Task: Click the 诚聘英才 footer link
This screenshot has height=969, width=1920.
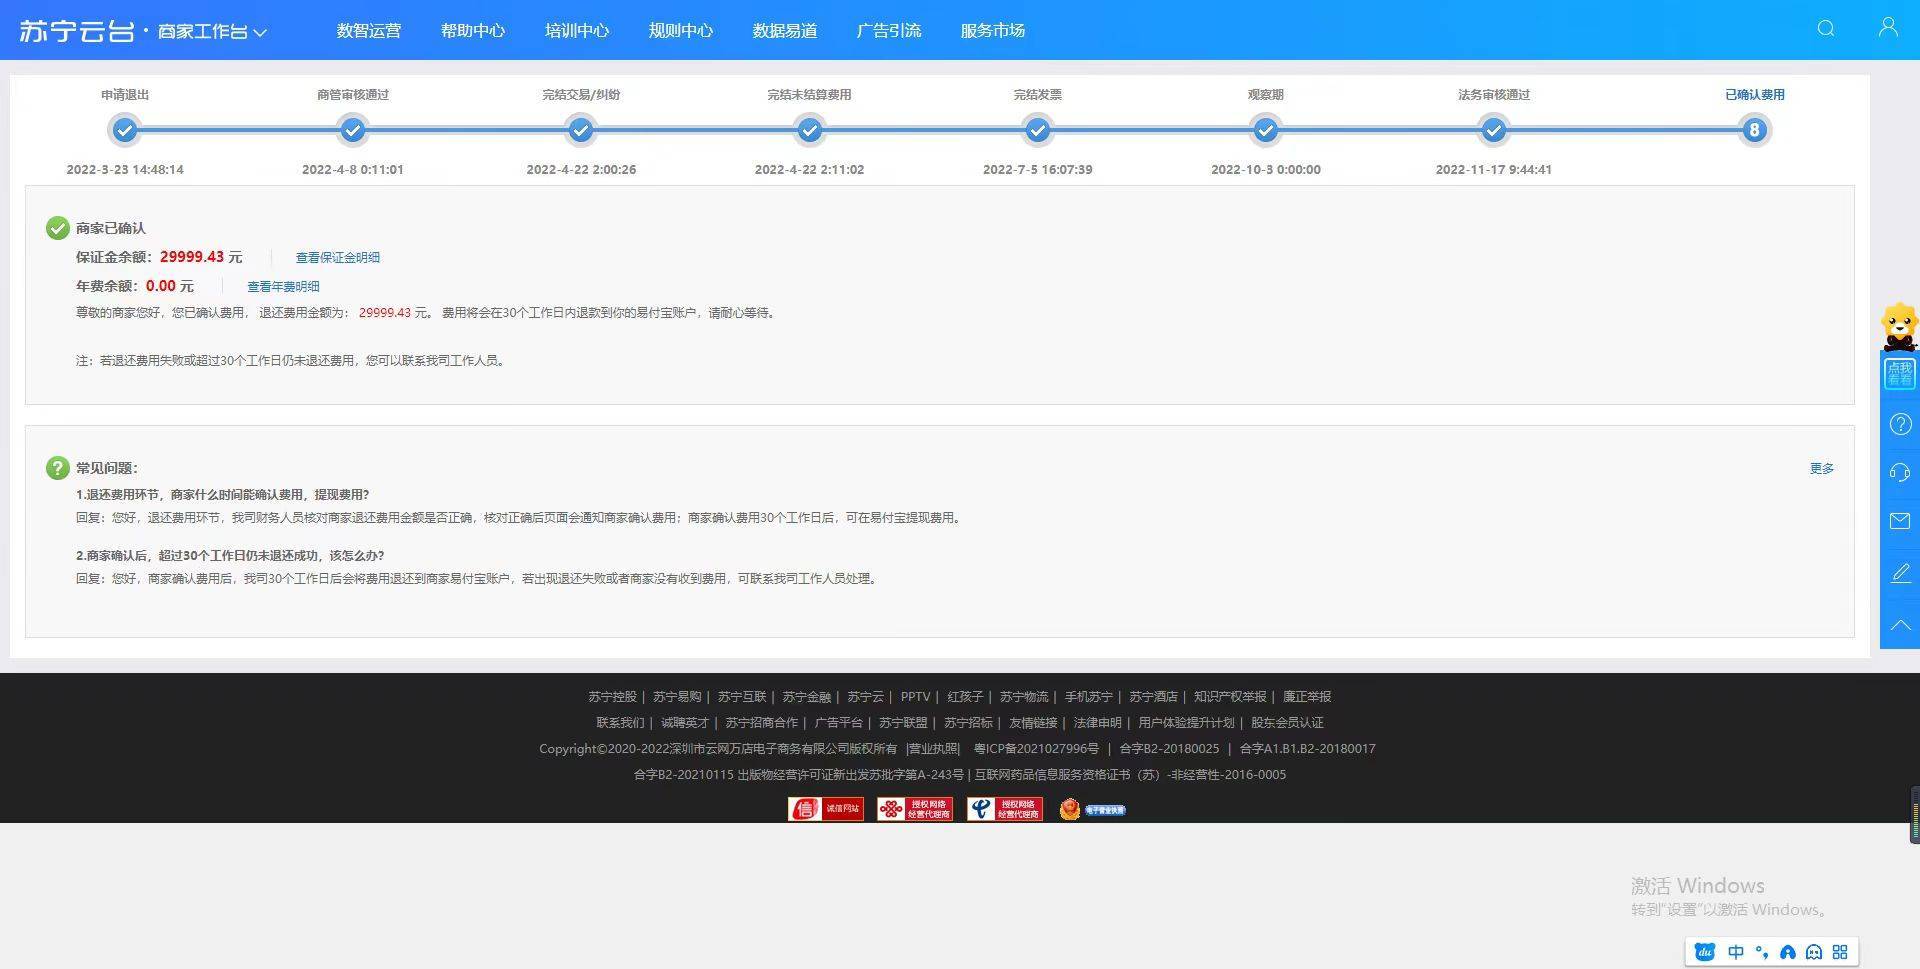Action: pos(685,722)
